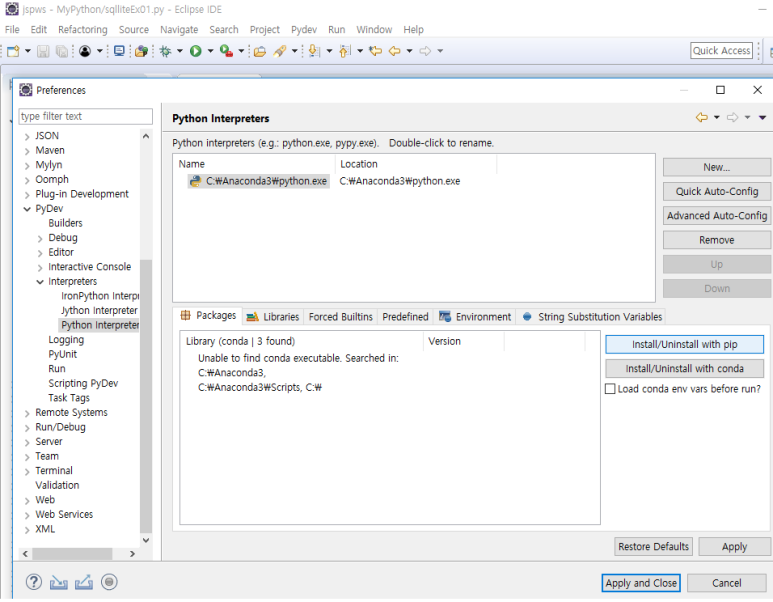Collapse the PyDev tree node
The height and width of the screenshot is (602, 773).
(27, 209)
